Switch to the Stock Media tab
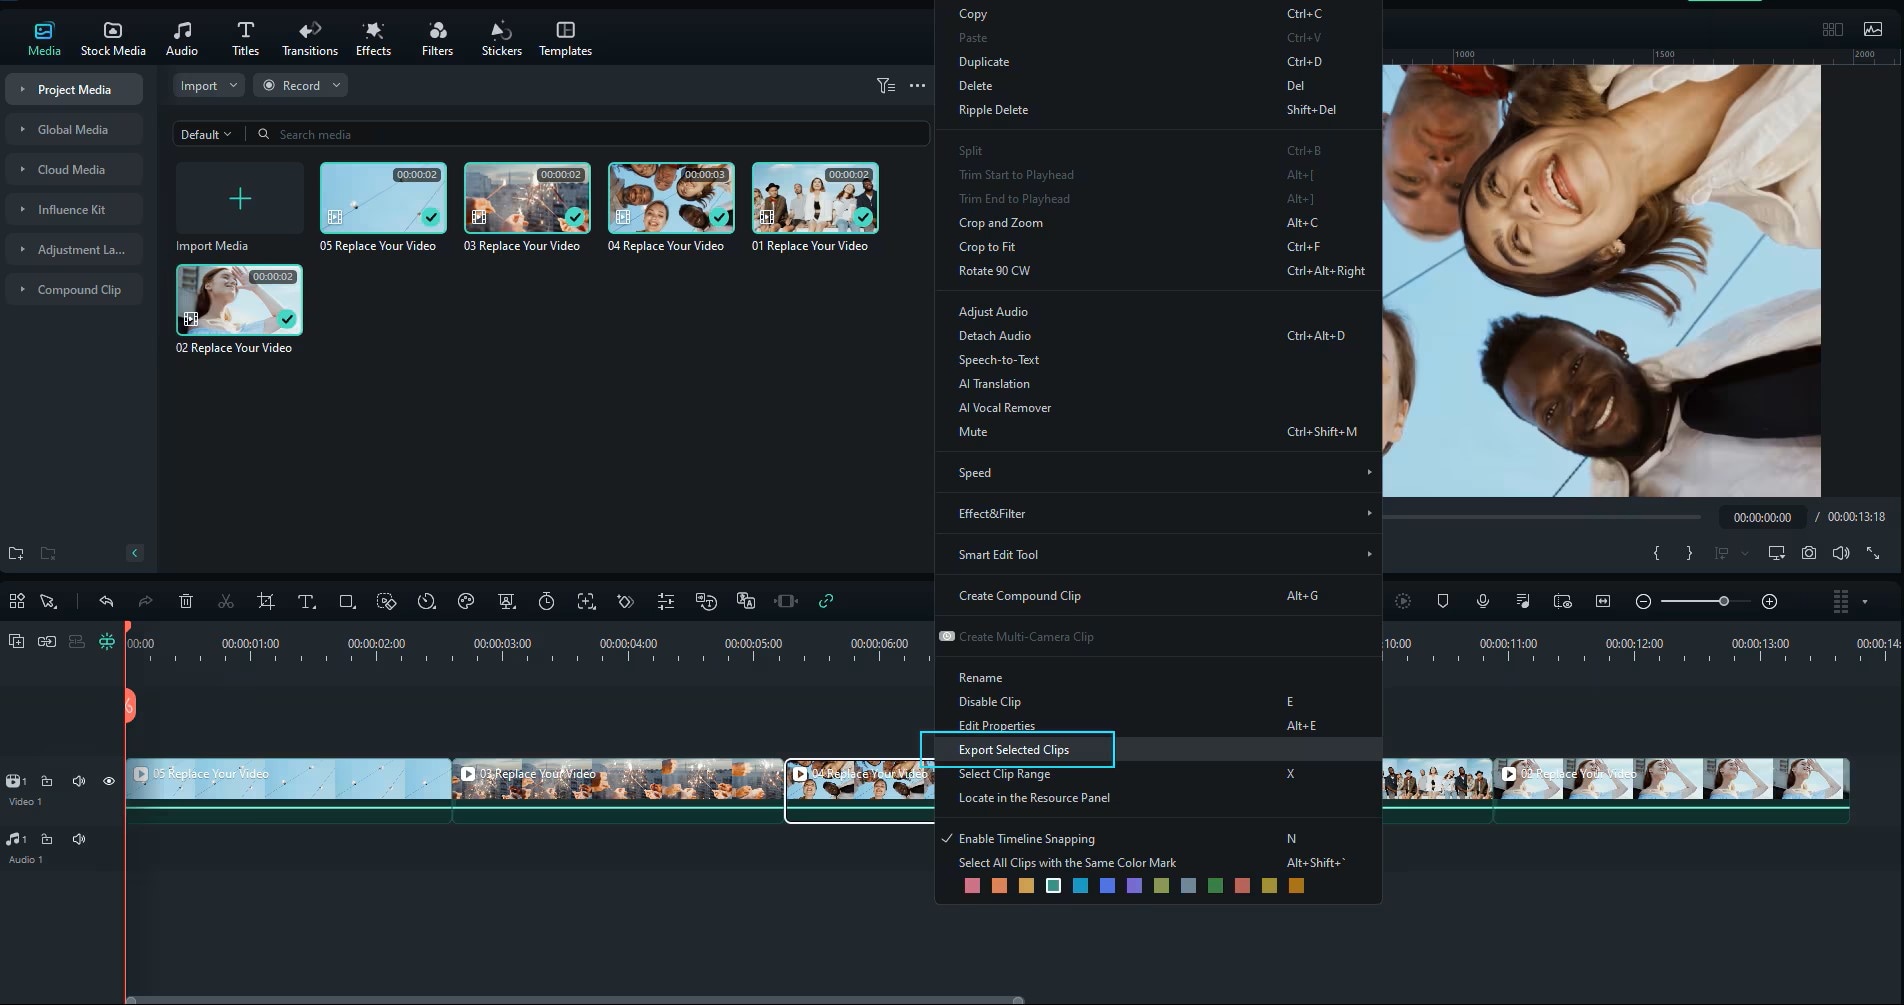 click(112, 37)
